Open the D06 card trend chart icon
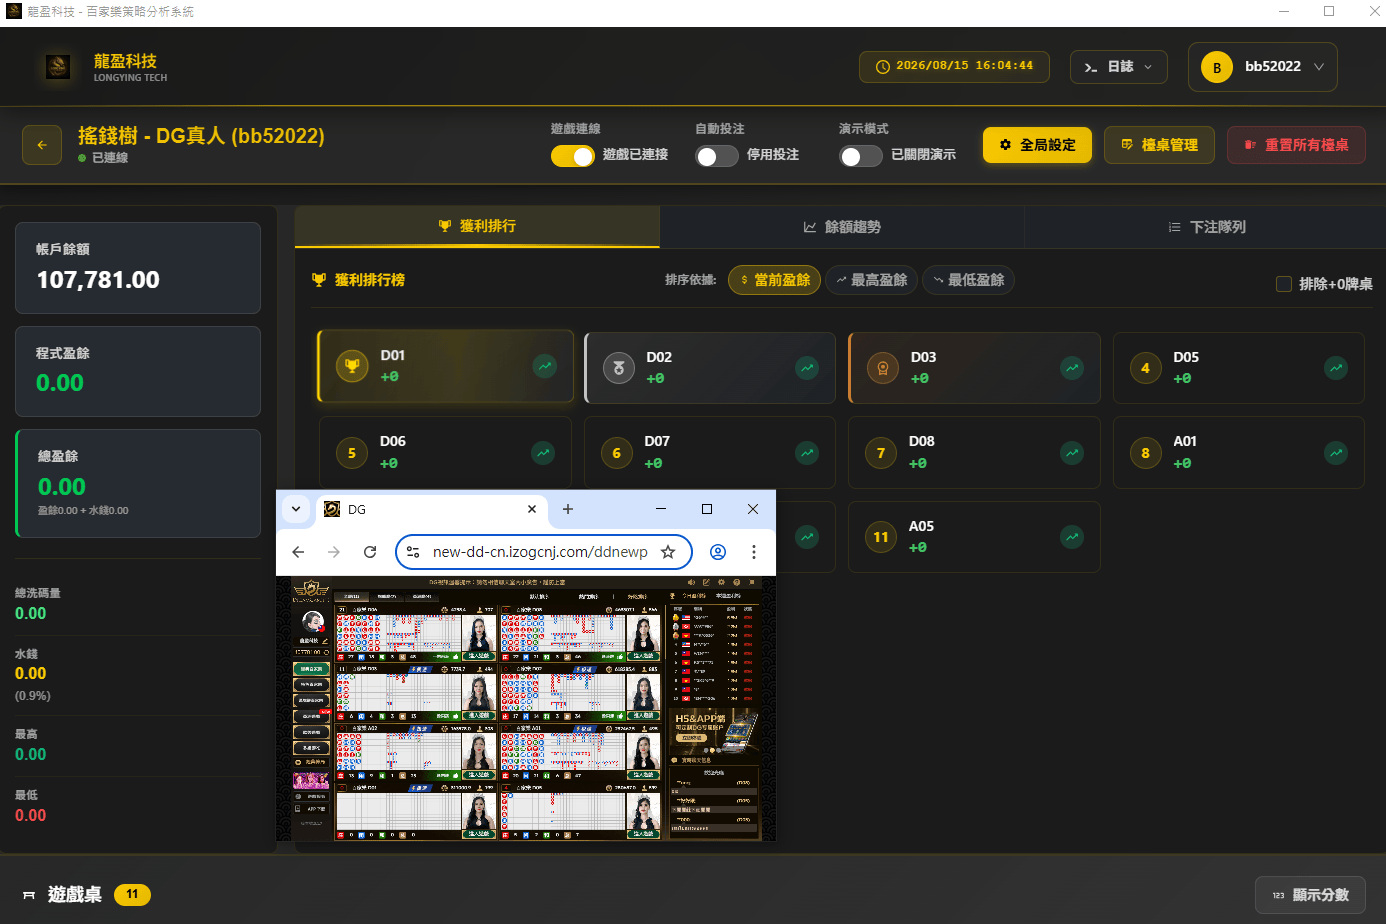This screenshot has width=1386, height=924. (543, 453)
